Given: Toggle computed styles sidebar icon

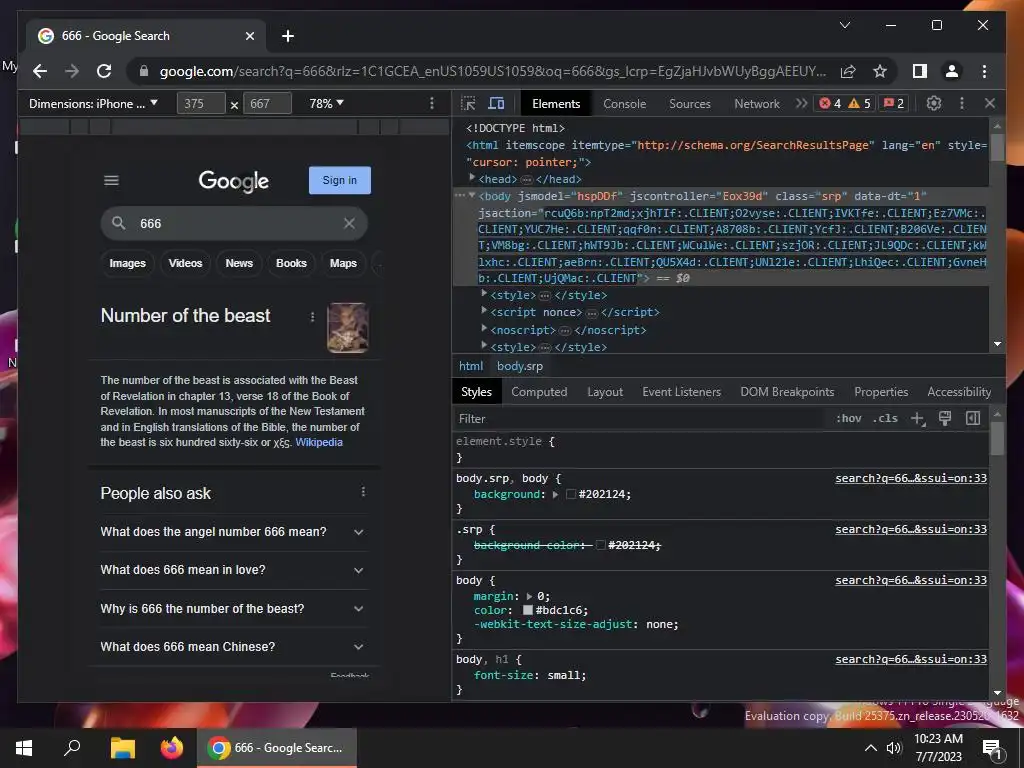Looking at the screenshot, I should tap(972, 419).
